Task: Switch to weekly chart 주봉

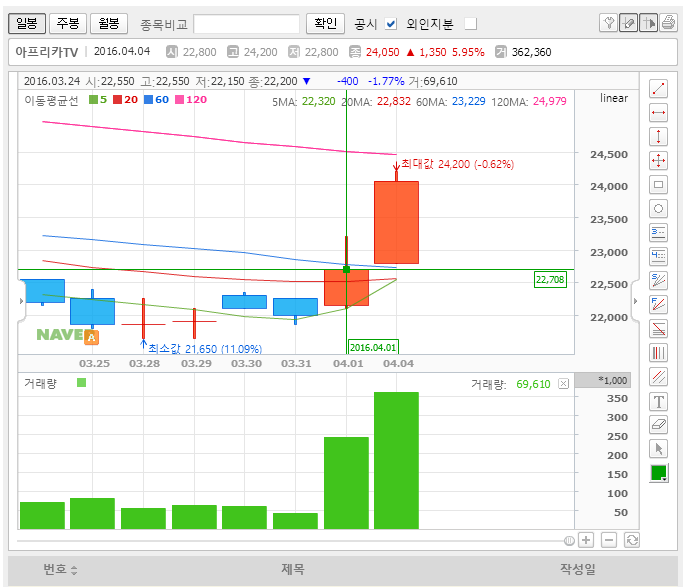Action: coord(68,23)
